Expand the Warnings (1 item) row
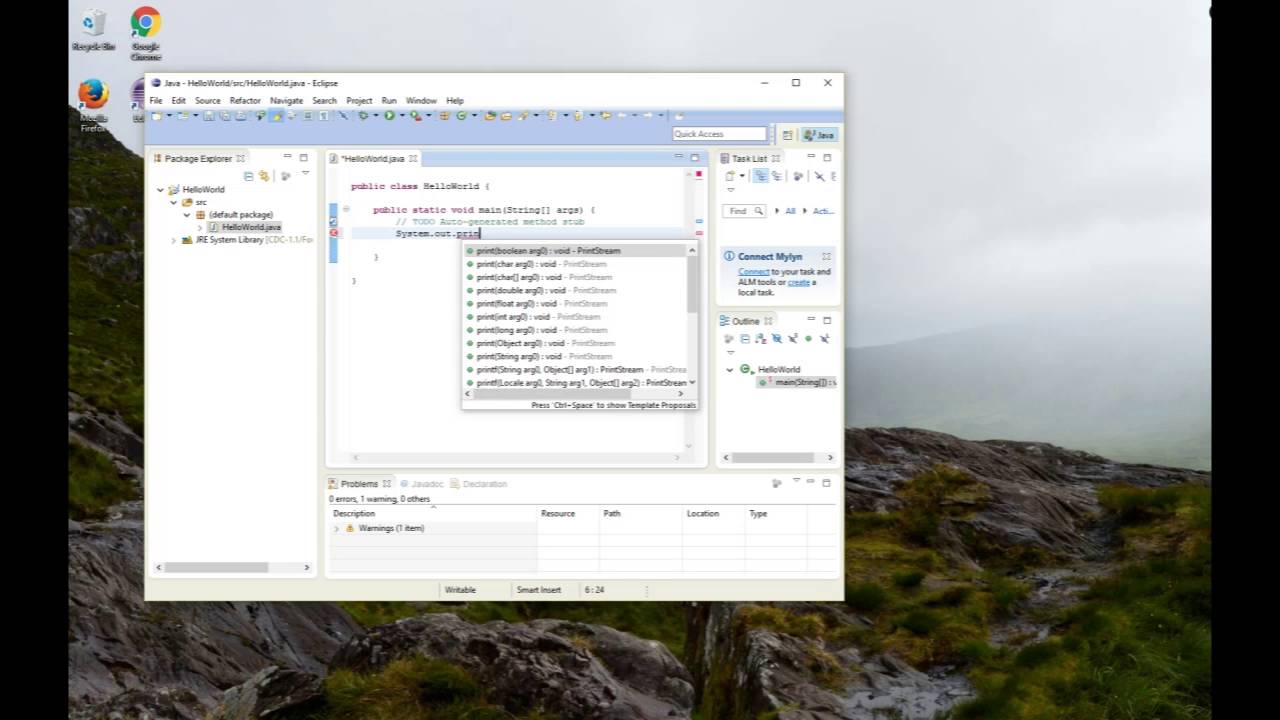1280x720 pixels. tap(337, 528)
